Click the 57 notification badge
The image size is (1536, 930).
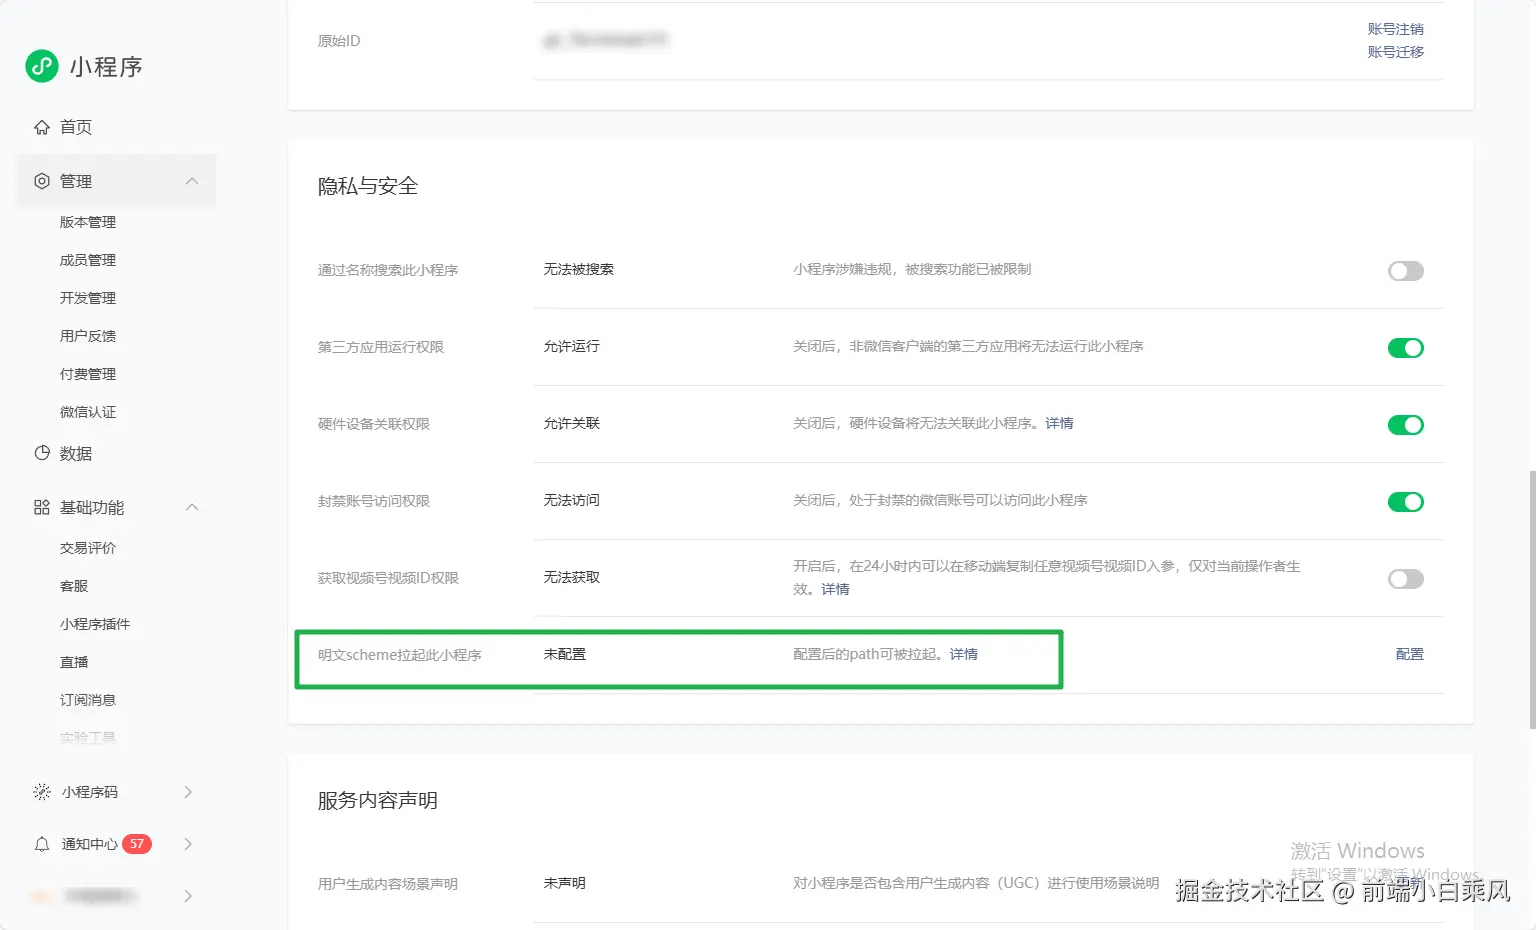point(137,844)
